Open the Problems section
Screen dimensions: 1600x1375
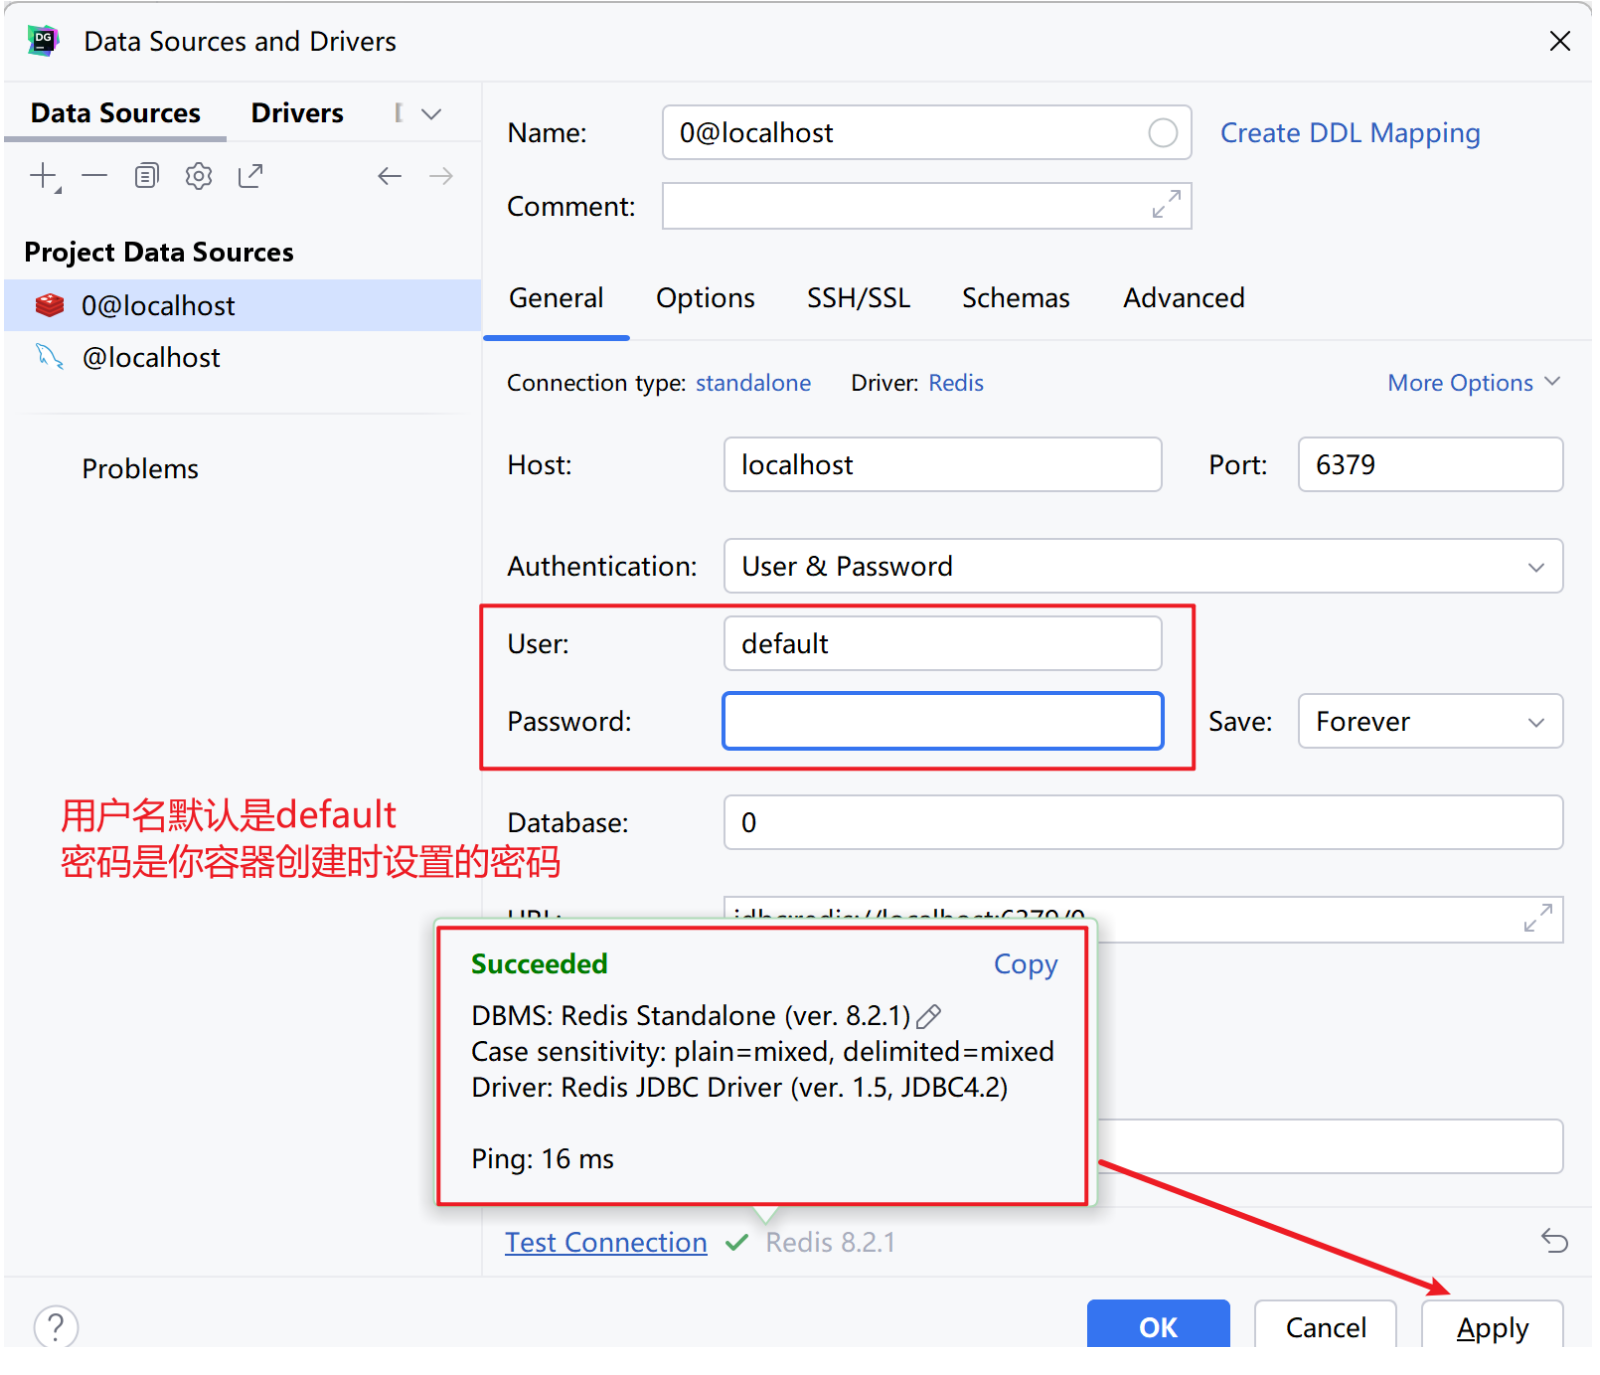pos(140,468)
